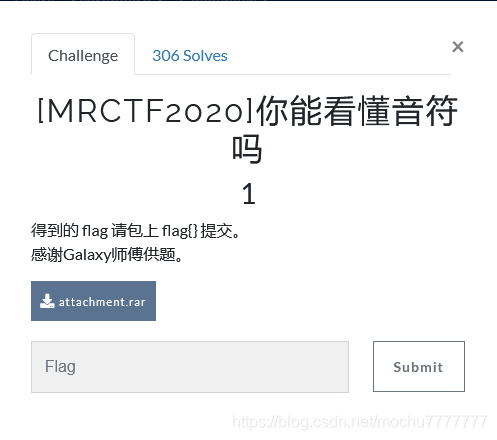Click the word Galaxy in the description
Image resolution: width=497 pixels, height=440 pixels.
coord(87,255)
